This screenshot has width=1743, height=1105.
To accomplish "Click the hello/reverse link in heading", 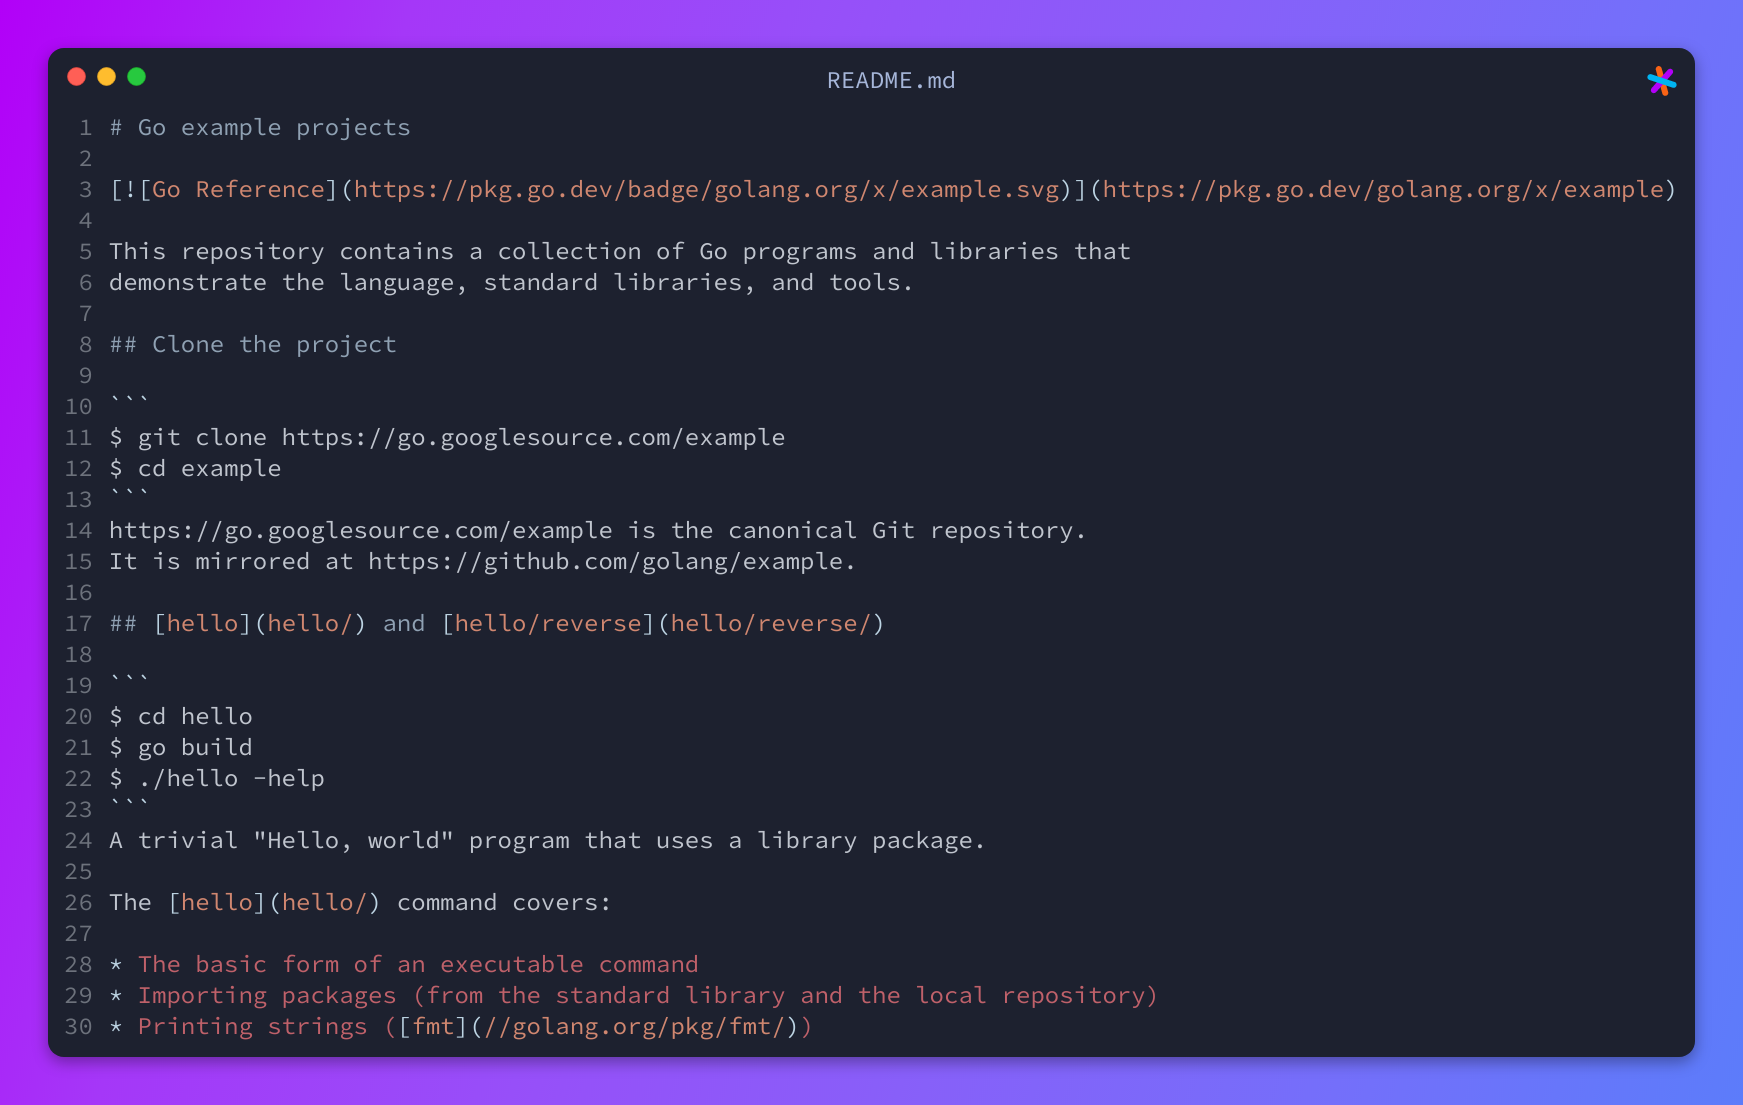I will [546, 623].
